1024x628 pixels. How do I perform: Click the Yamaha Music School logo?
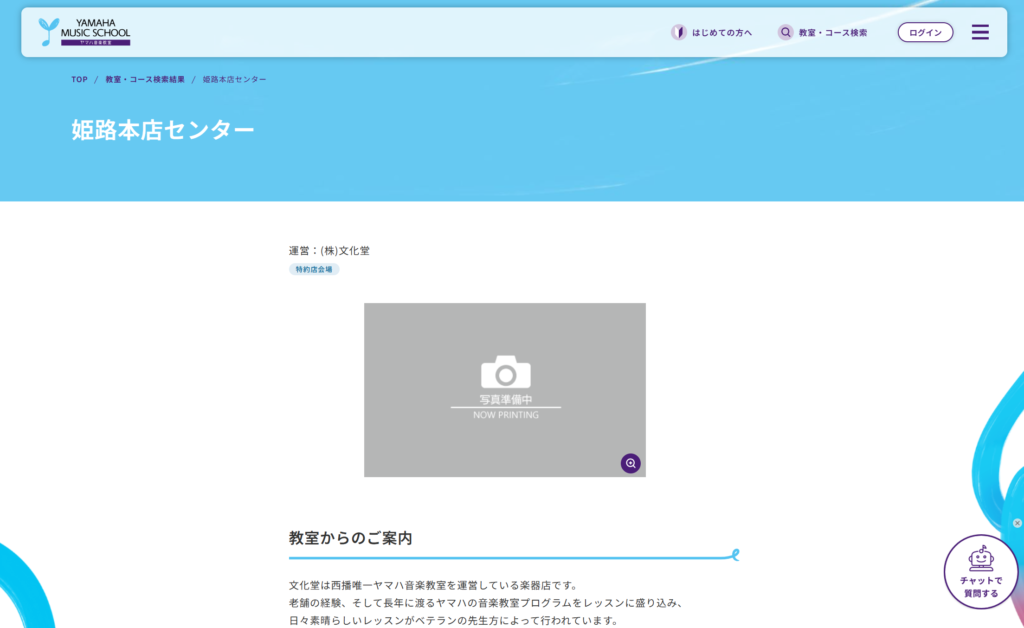[x=84, y=32]
